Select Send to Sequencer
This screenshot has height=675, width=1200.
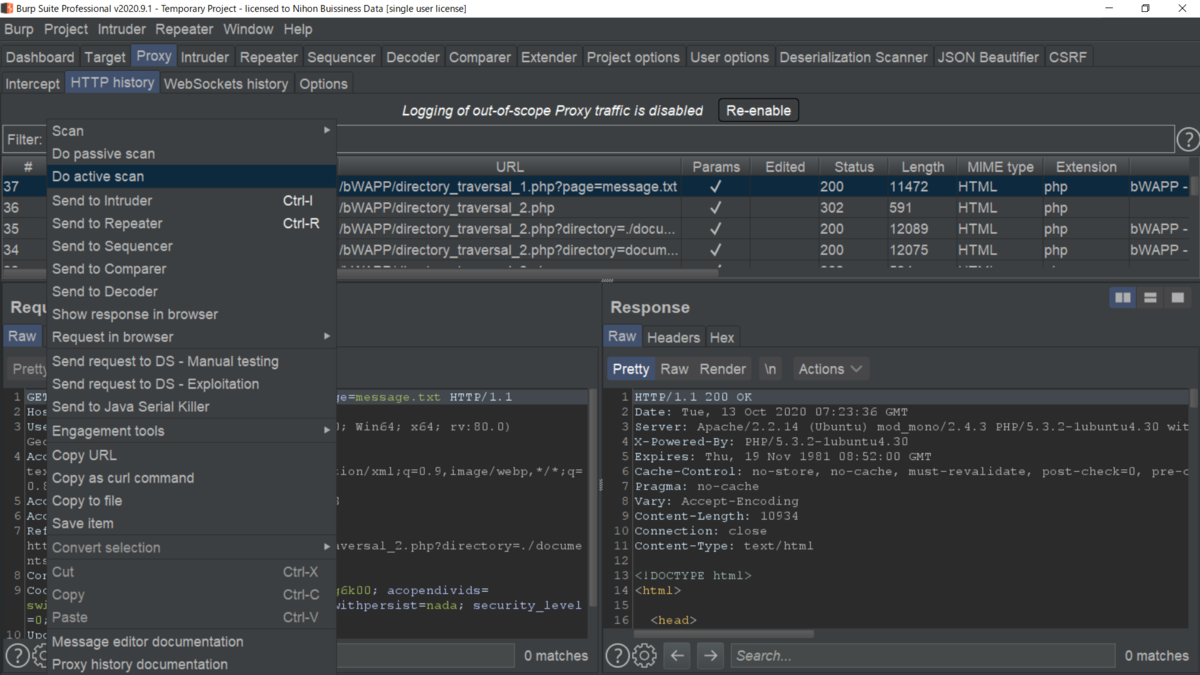(191, 246)
